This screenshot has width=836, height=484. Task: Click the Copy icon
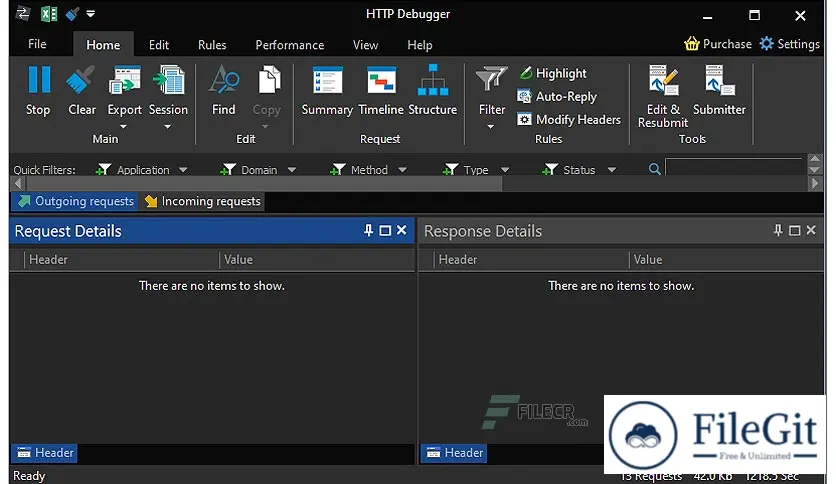(269, 80)
